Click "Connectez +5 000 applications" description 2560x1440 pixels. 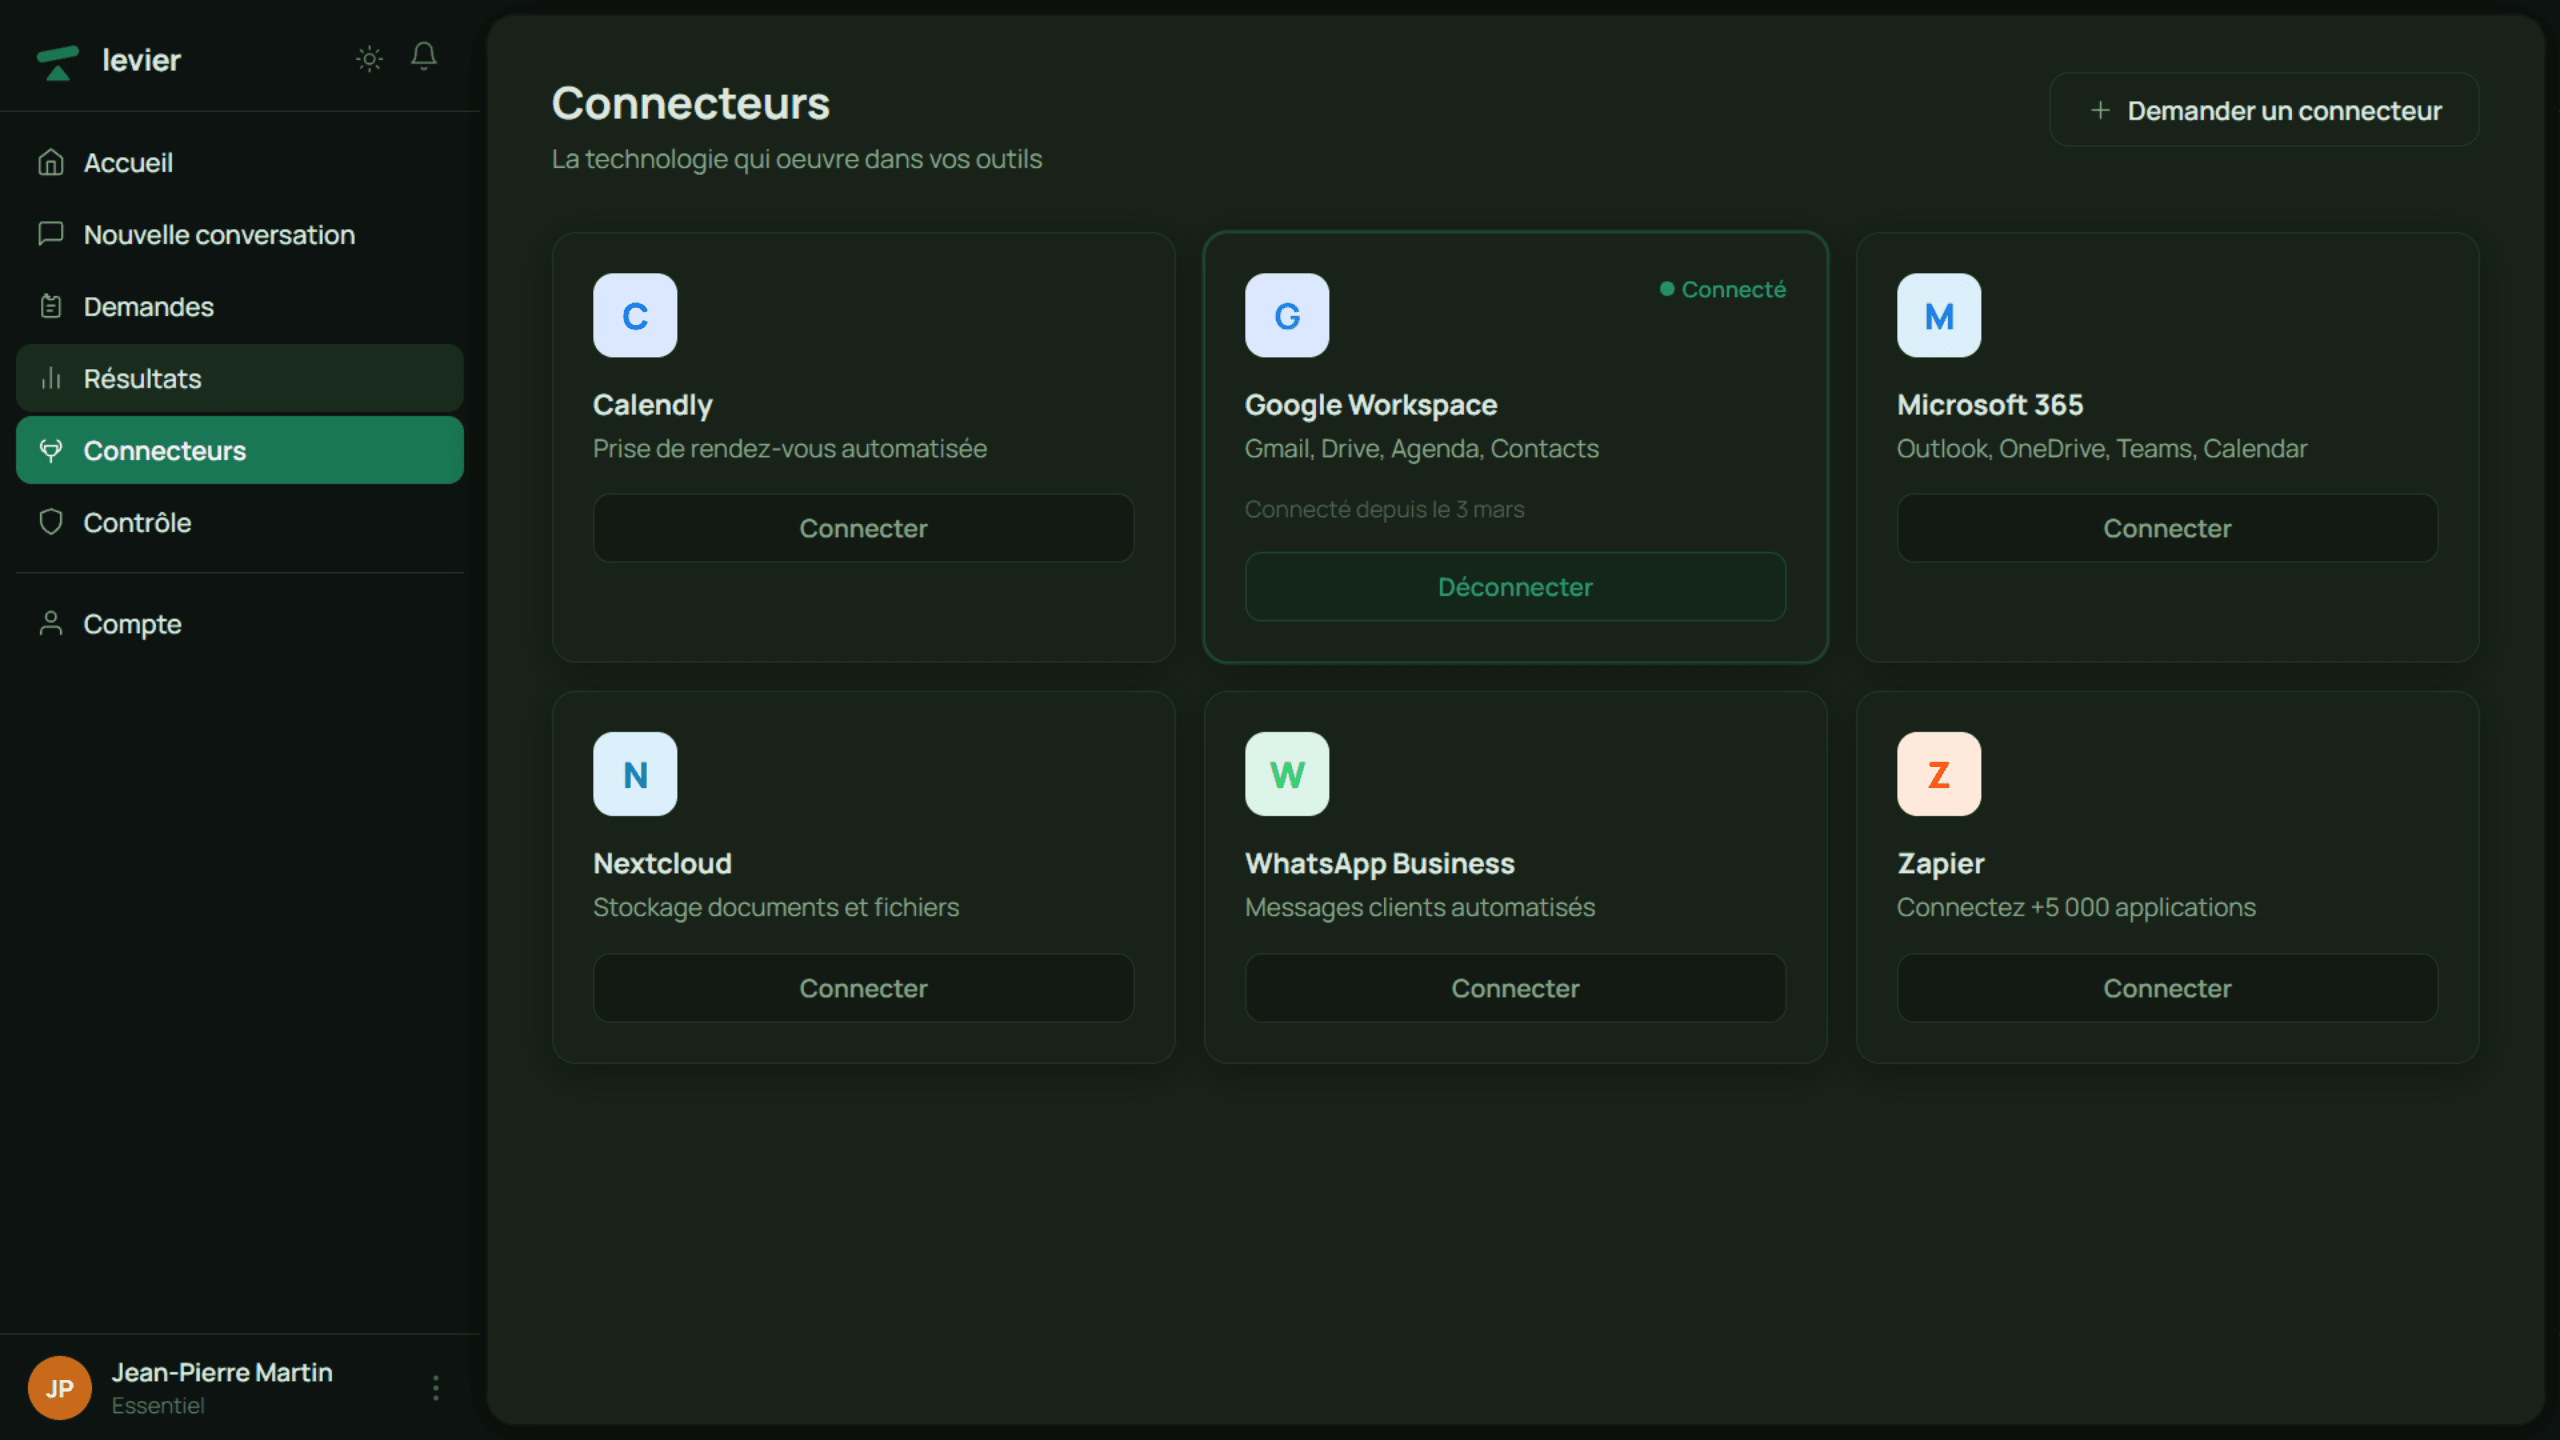point(2077,907)
